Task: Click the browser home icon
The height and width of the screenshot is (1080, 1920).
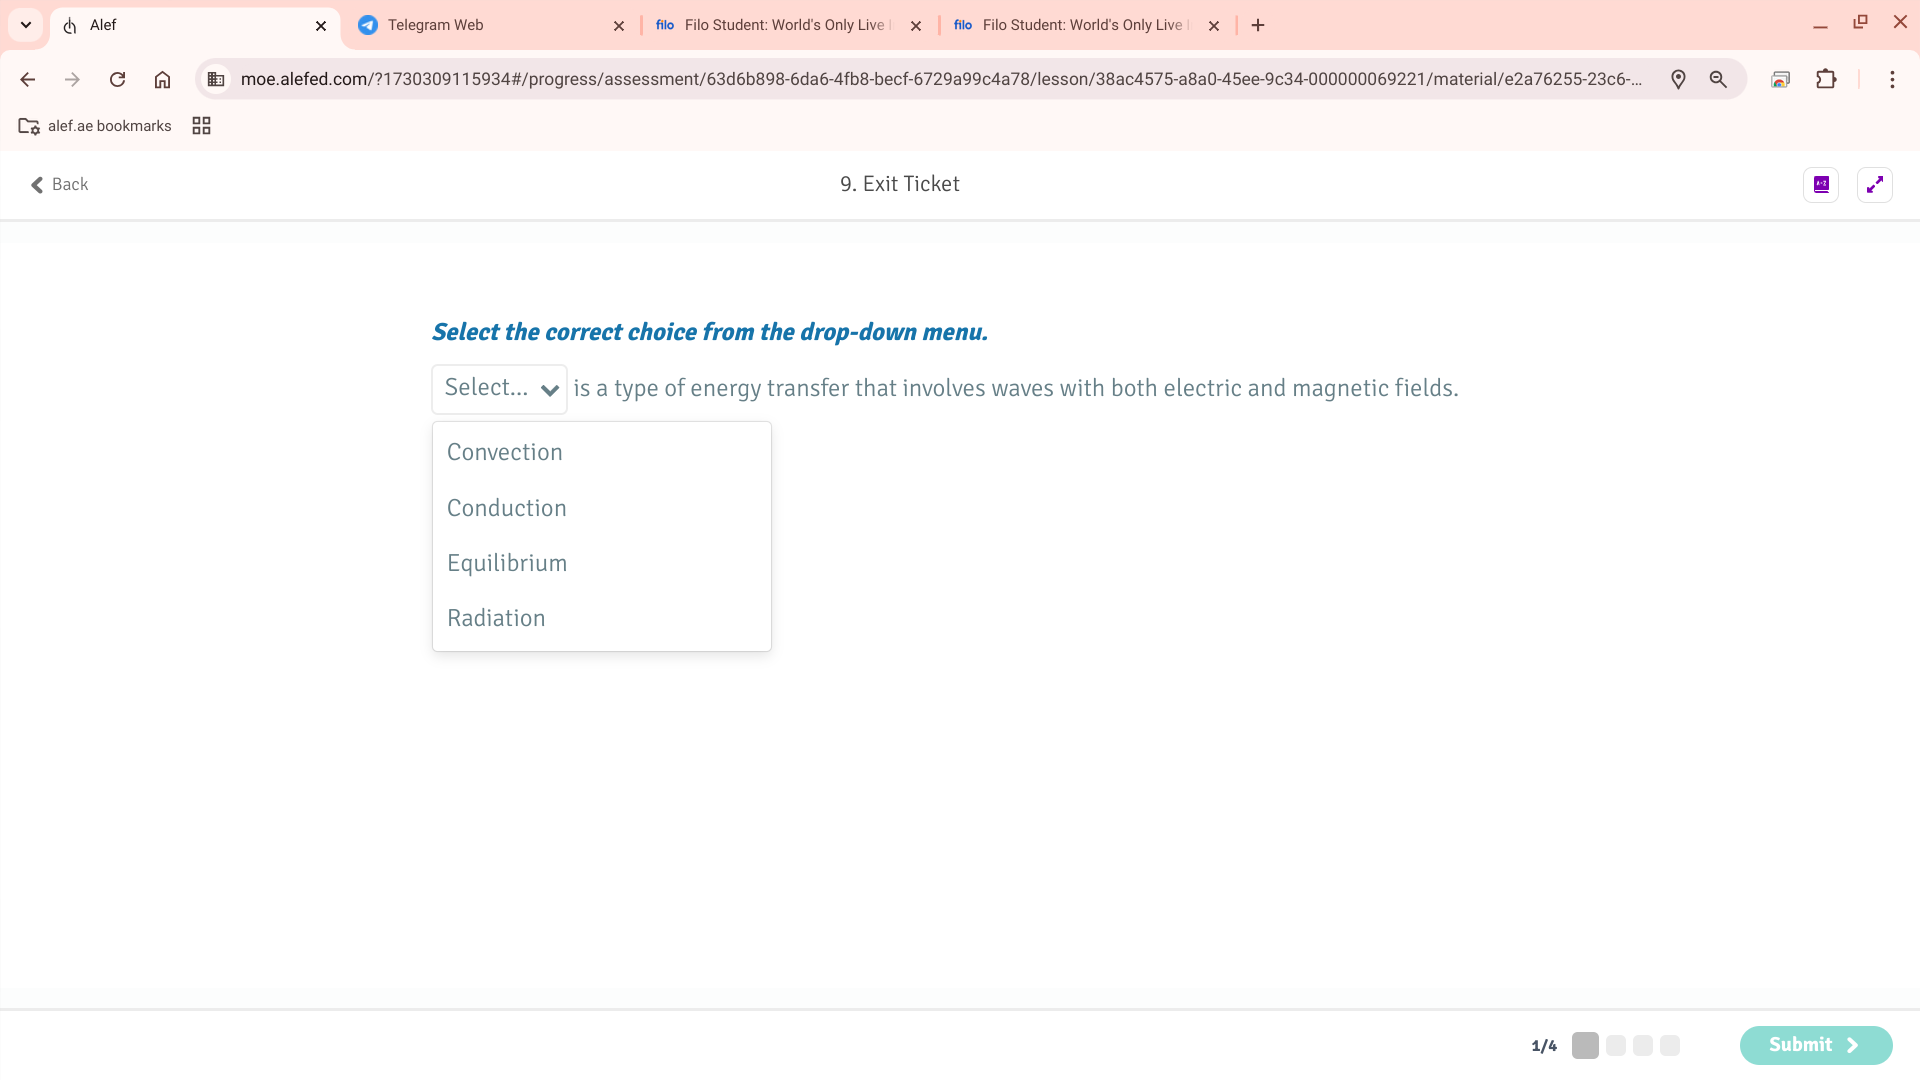Action: tap(162, 79)
